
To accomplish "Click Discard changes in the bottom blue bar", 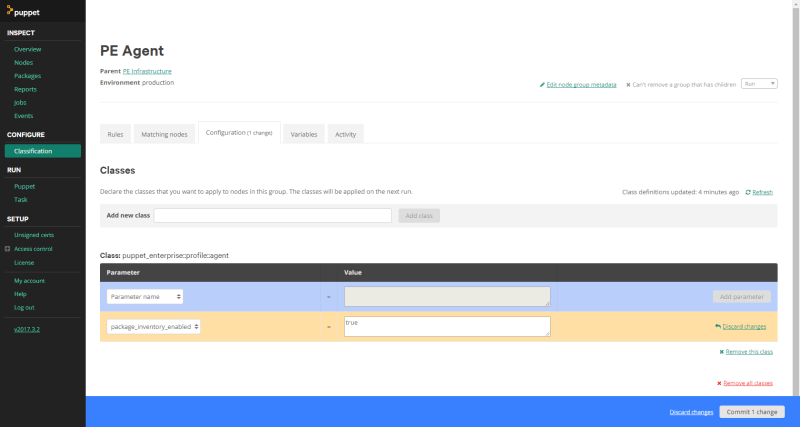I will click(x=691, y=412).
